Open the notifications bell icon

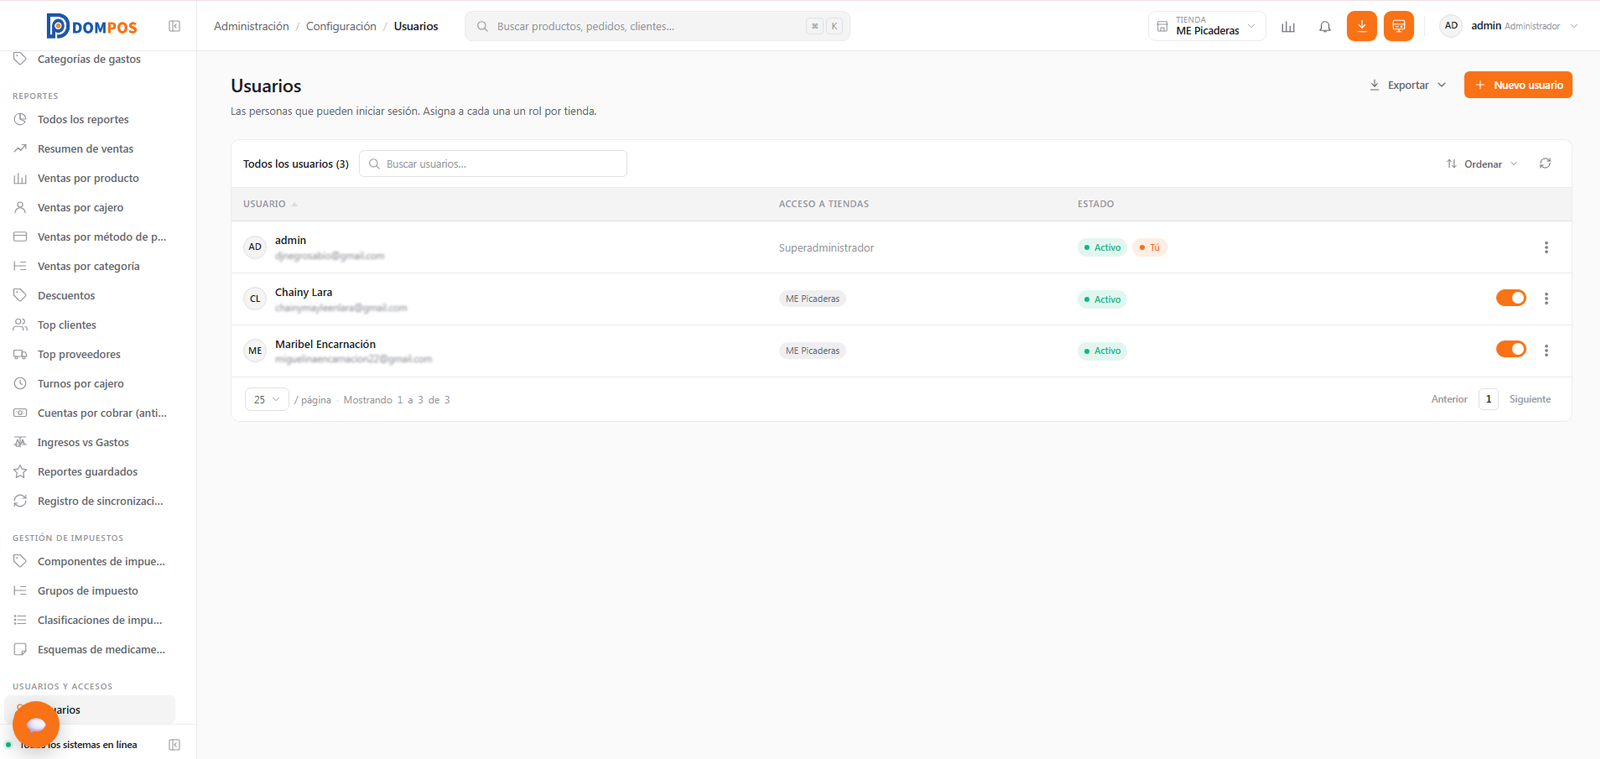click(1324, 27)
